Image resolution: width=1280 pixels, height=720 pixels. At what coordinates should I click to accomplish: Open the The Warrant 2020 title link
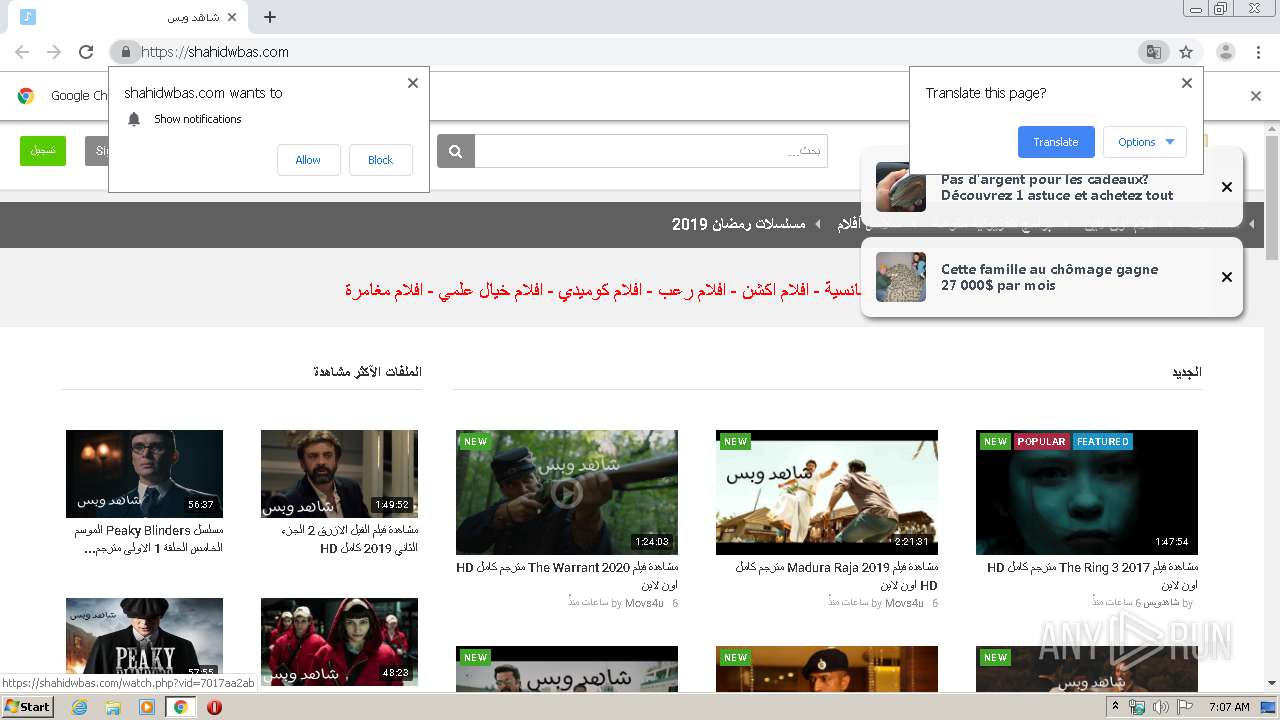coord(567,576)
